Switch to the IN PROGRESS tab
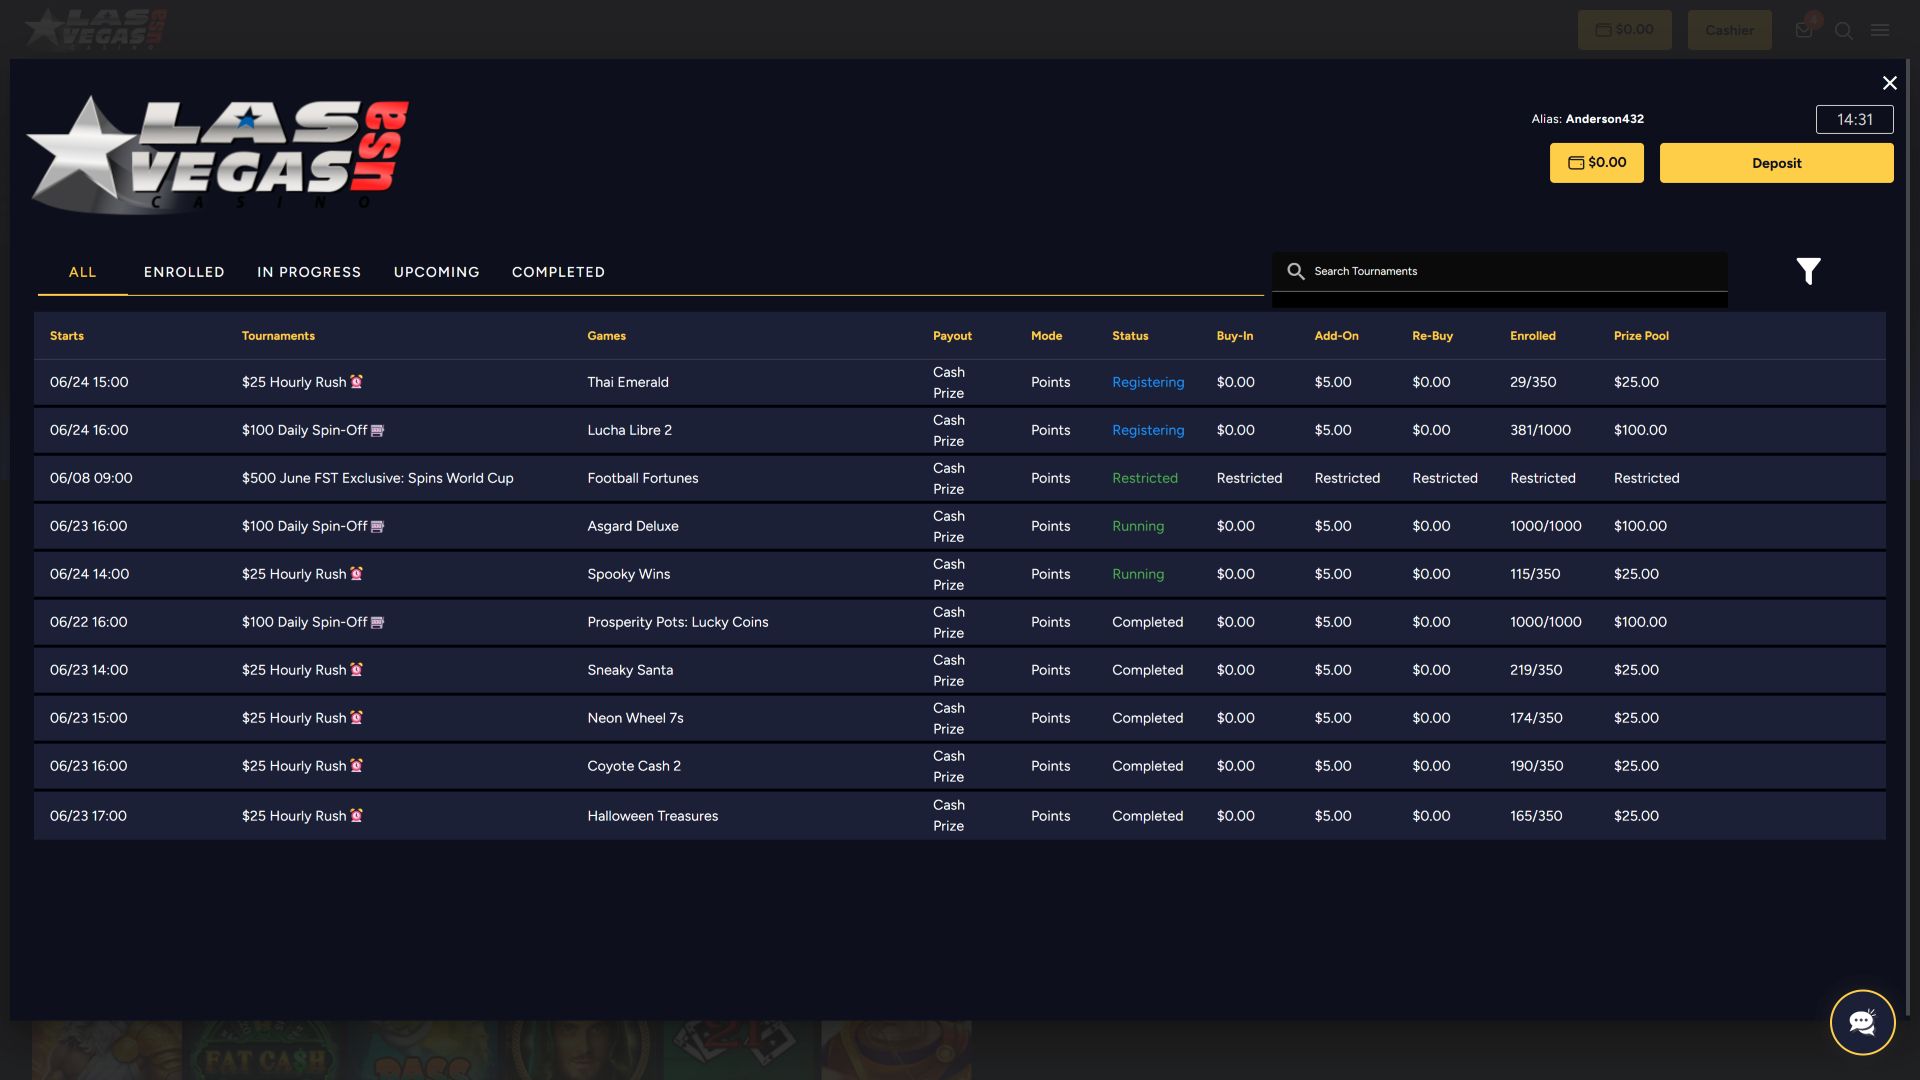This screenshot has height=1080, width=1920. 309,272
